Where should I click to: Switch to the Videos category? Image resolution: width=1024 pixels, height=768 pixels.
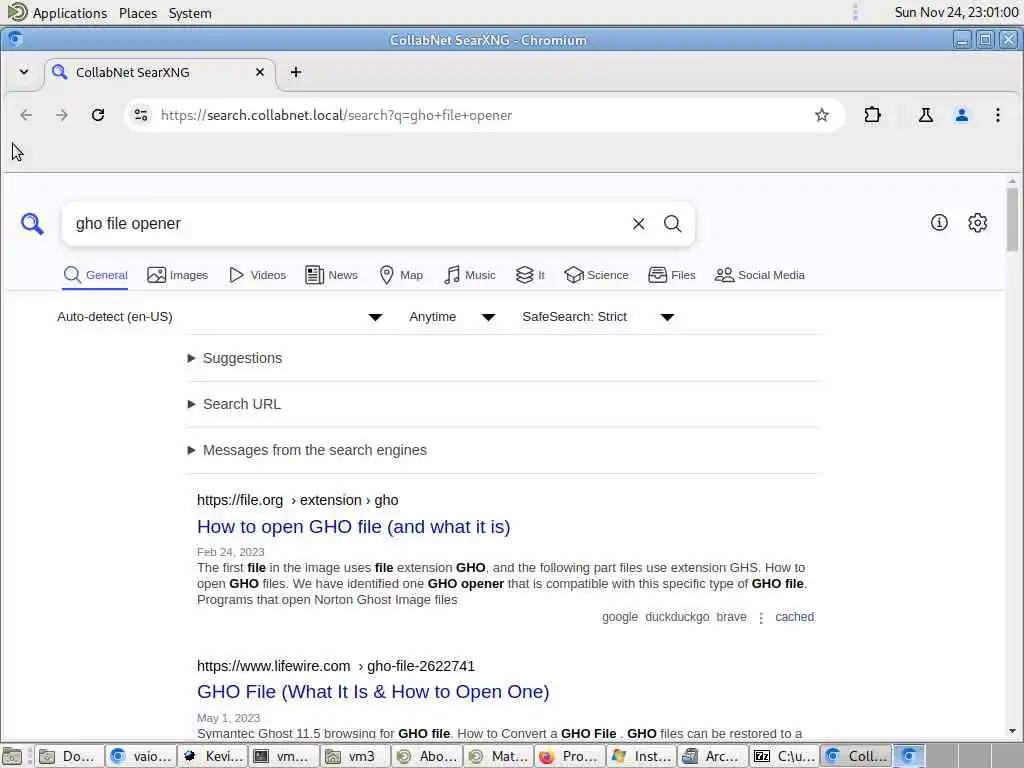[257, 275]
